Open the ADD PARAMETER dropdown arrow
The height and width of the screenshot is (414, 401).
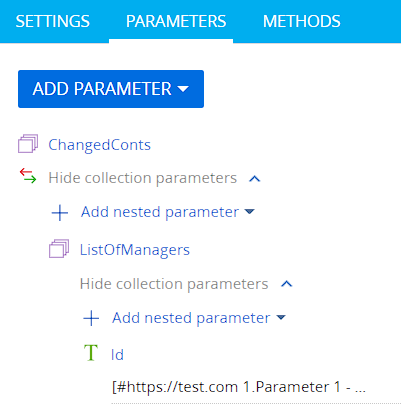(x=183, y=89)
